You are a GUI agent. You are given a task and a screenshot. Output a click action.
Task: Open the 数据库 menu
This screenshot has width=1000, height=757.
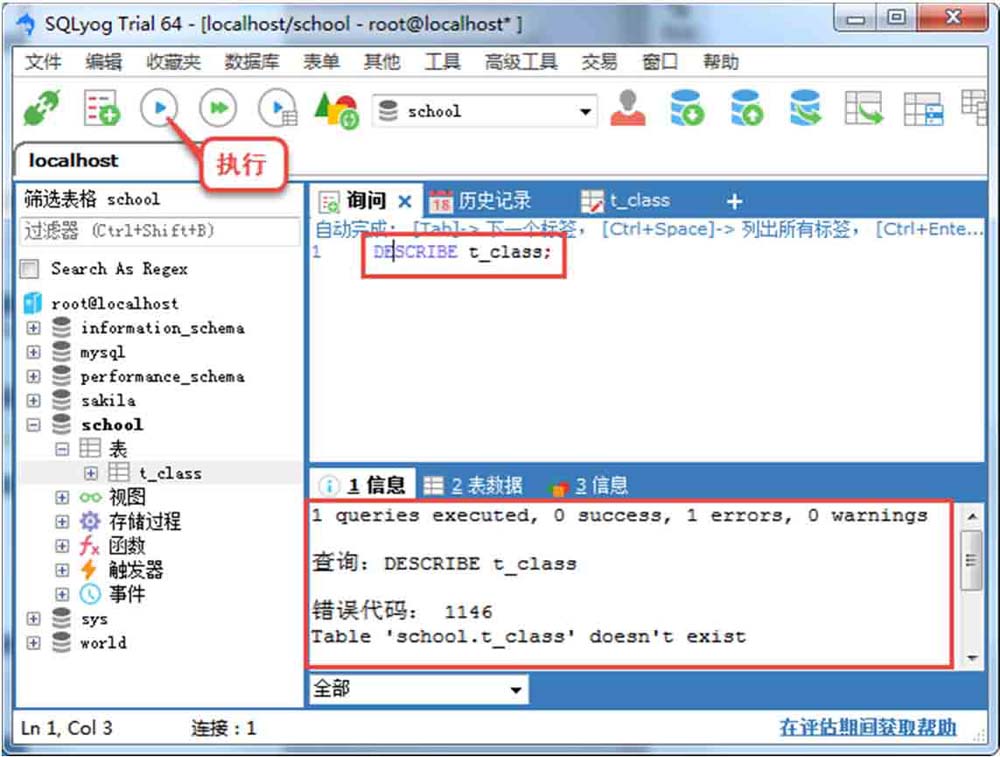coord(251,62)
